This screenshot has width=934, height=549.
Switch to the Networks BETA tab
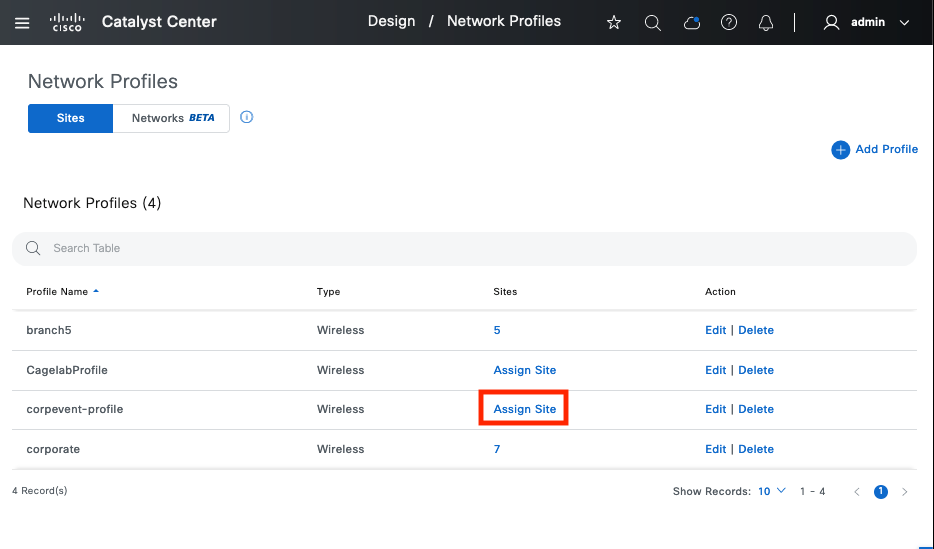[x=172, y=118]
